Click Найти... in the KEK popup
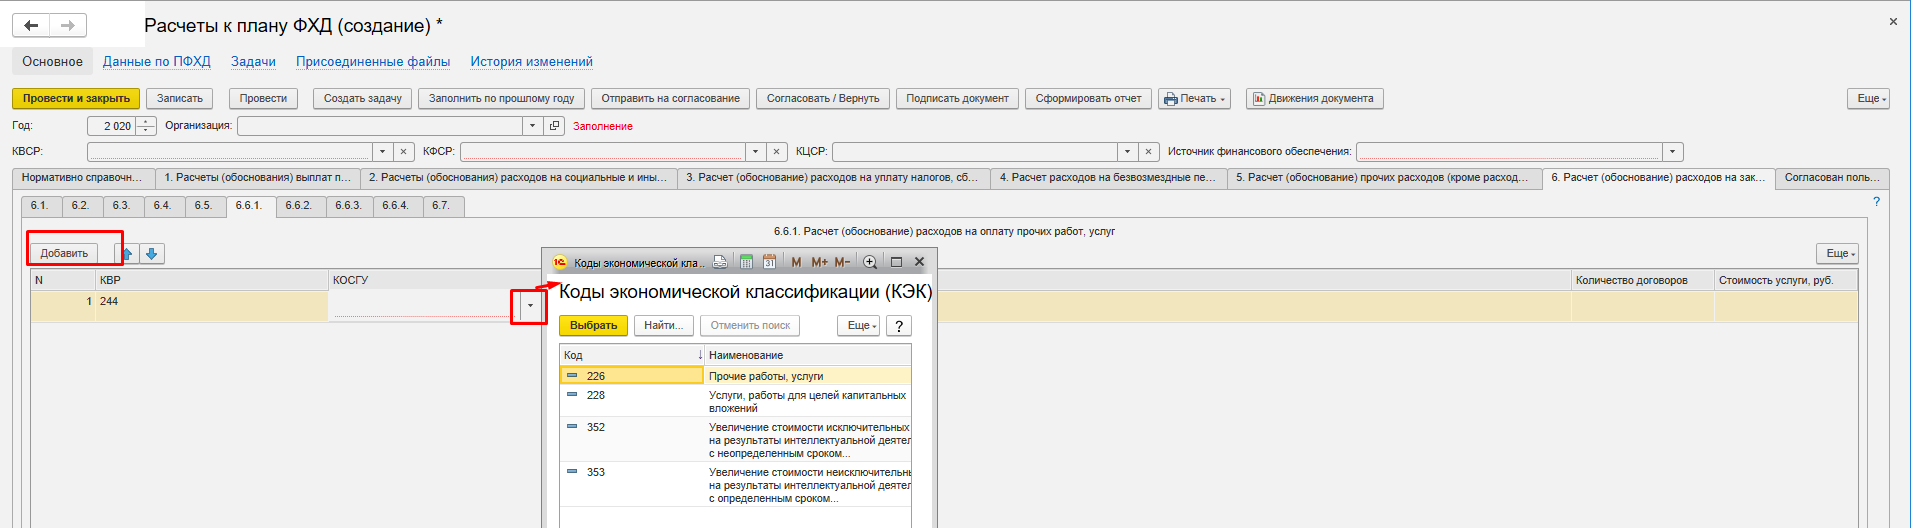1911x528 pixels. click(664, 326)
